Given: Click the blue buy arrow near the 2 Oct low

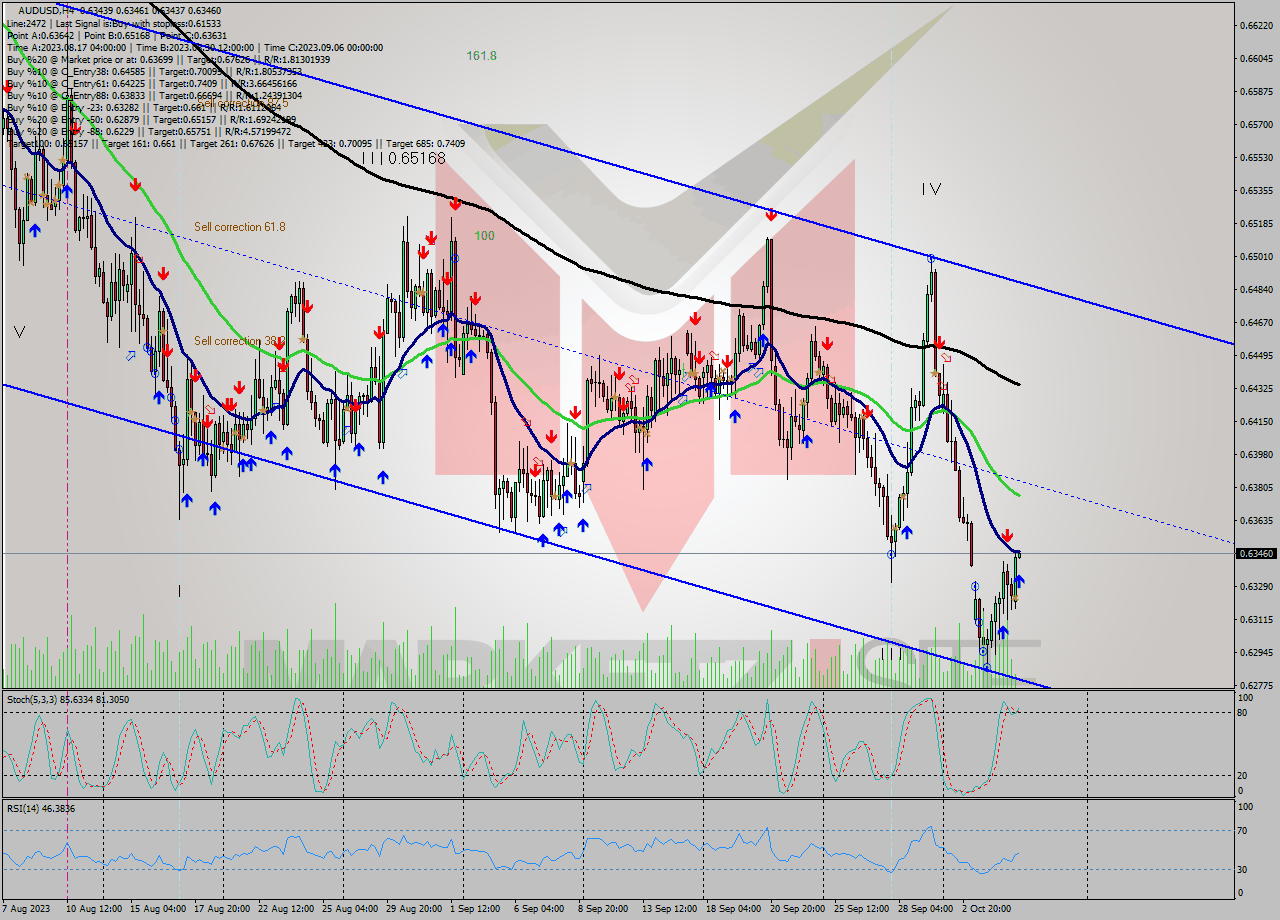Looking at the screenshot, I should coord(1003,631).
